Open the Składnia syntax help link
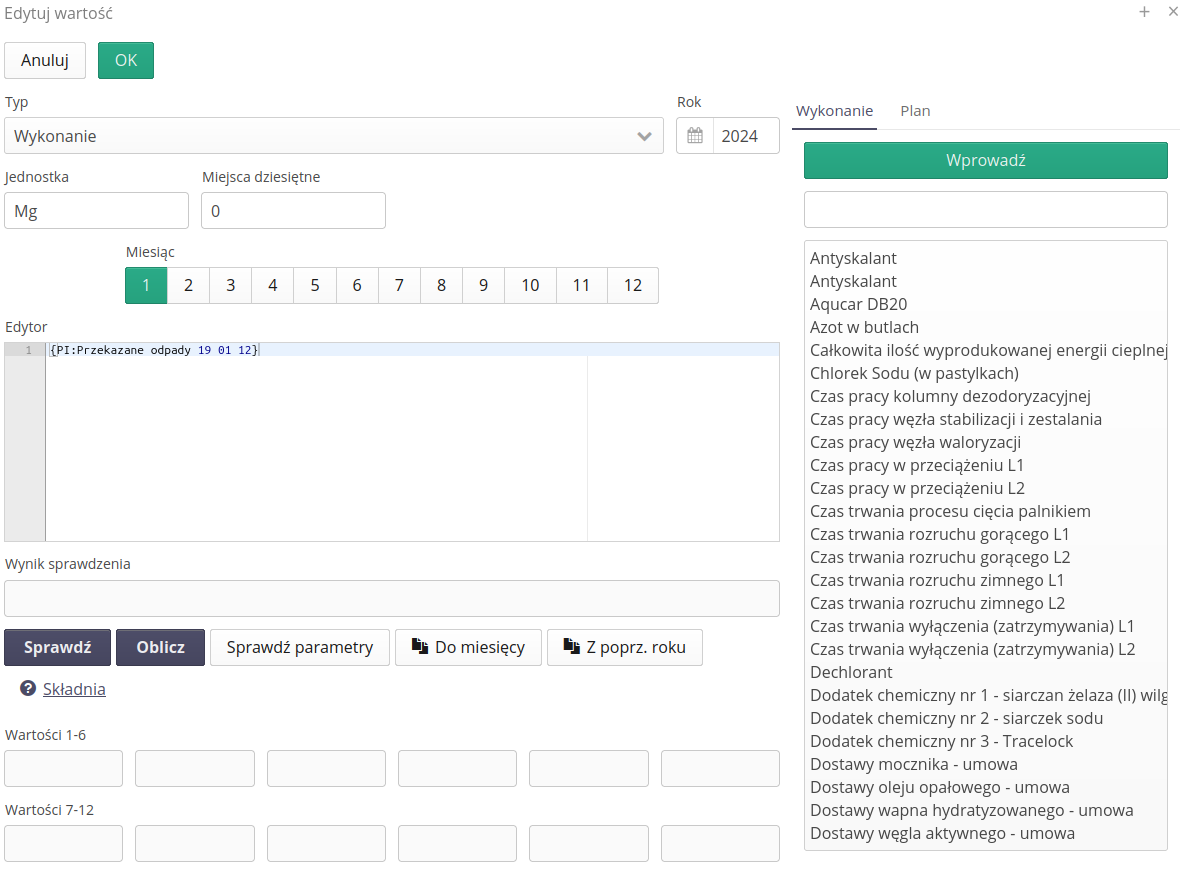Screen dimensions: 1184x873 pyautogui.click(x=74, y=689)
